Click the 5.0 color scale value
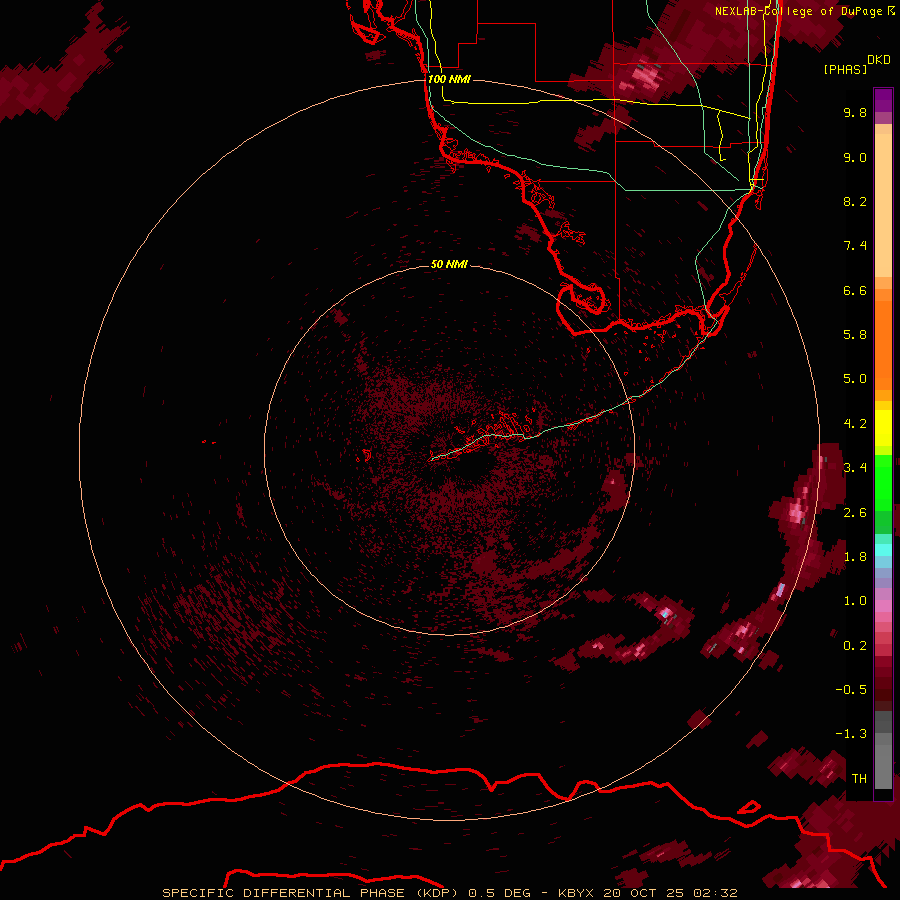This screenshot has width=900, height=900. point(855,379)
